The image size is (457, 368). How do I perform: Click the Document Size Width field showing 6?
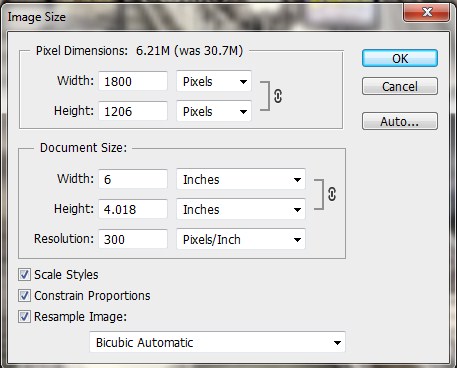click(133, 179)
